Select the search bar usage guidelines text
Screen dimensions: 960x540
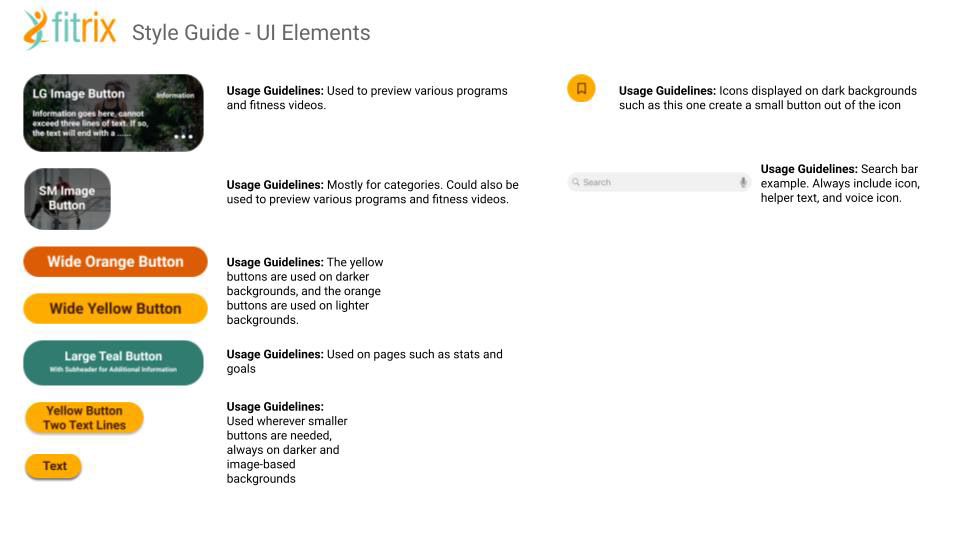[x=839, y=183]
